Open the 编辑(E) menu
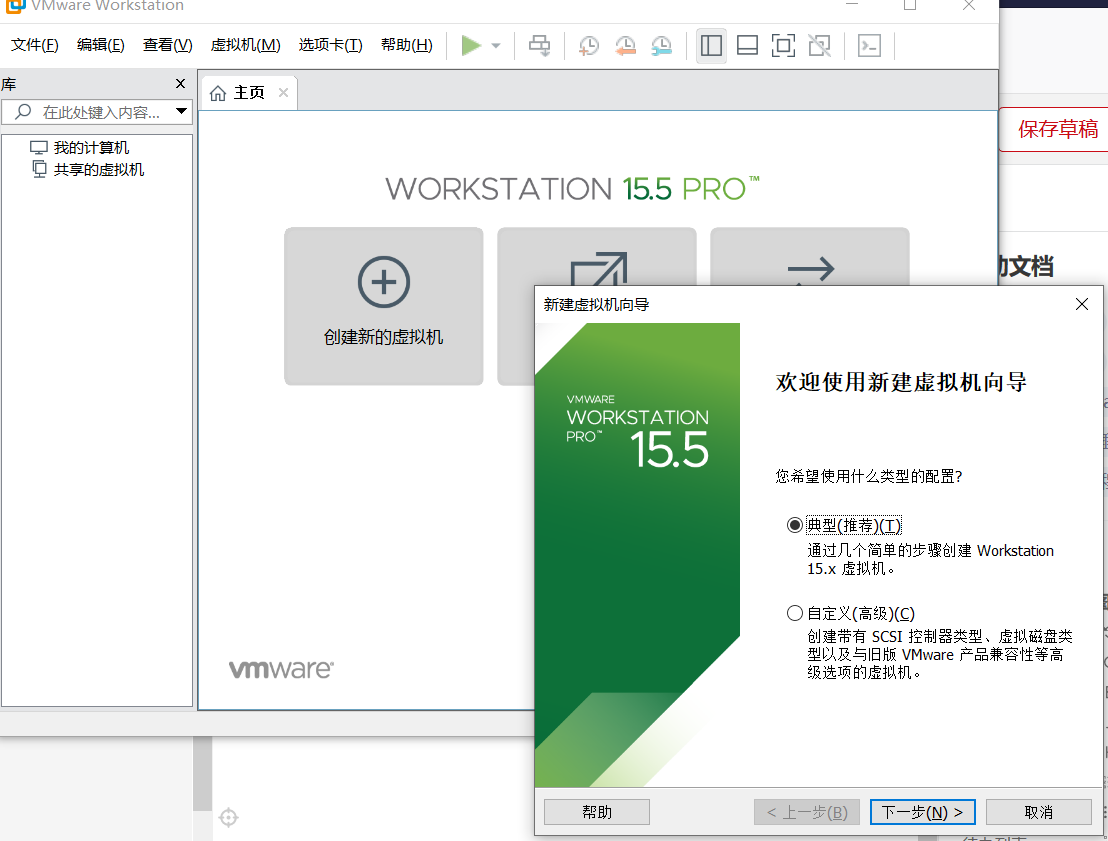This screenshot has height=841, width=1108. pos(100,45)
